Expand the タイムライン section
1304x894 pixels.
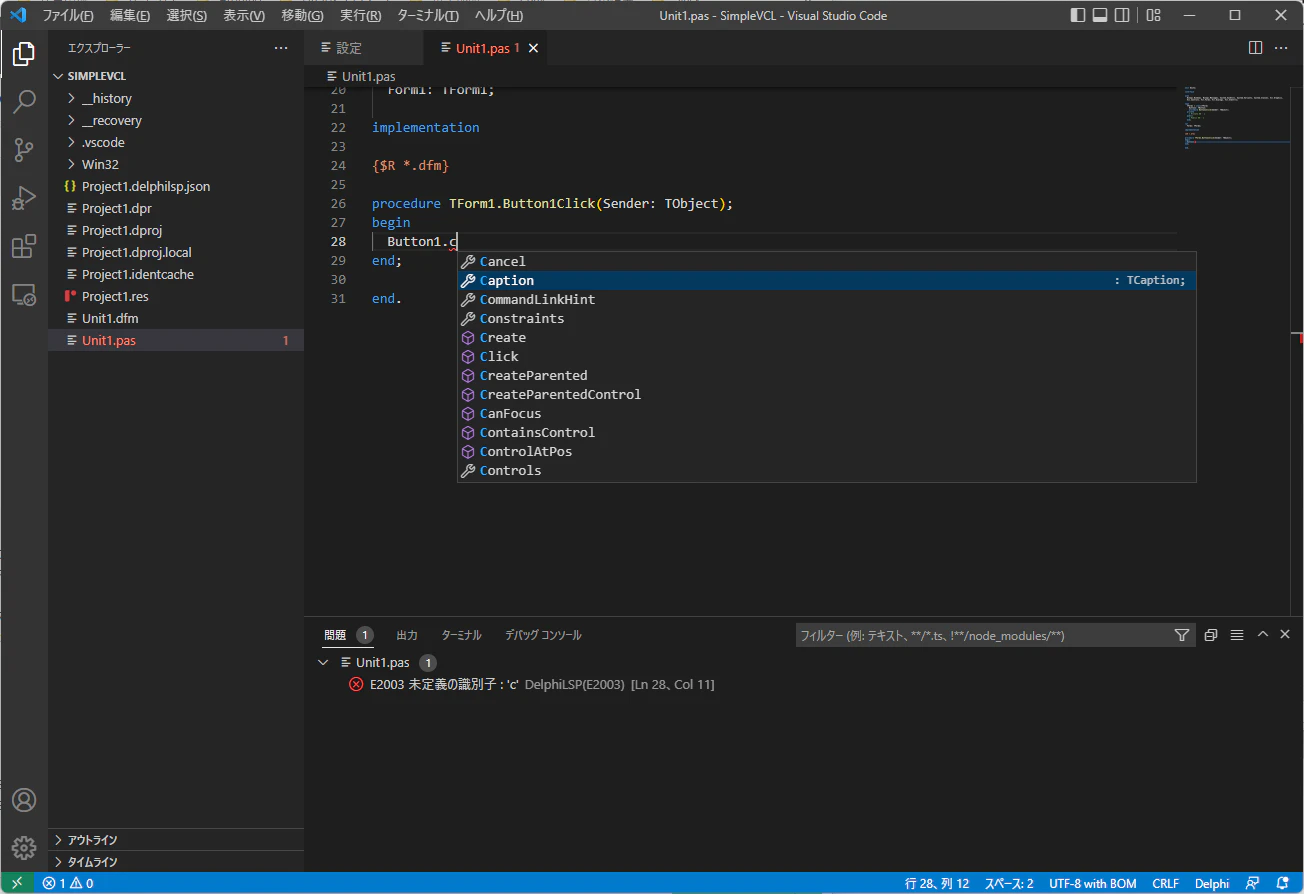pos(176,862)
